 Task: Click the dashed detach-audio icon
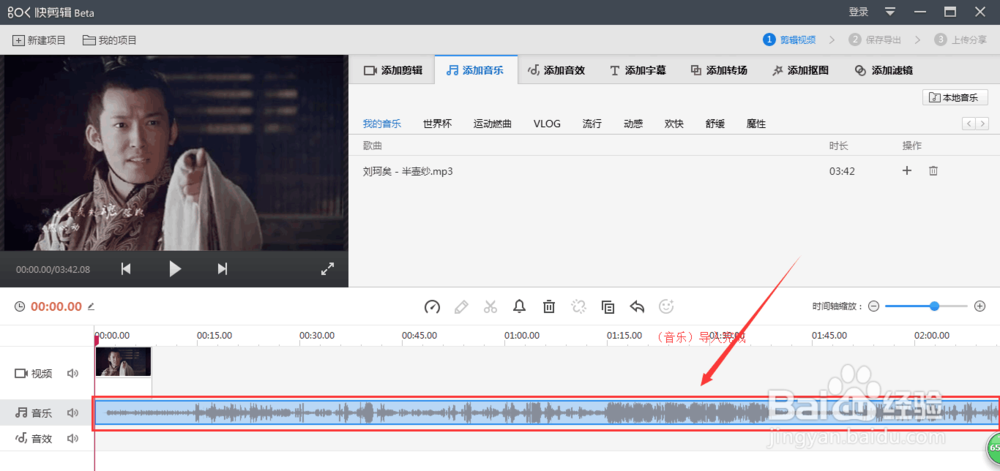pyautogui.click(x=578, y=307)
